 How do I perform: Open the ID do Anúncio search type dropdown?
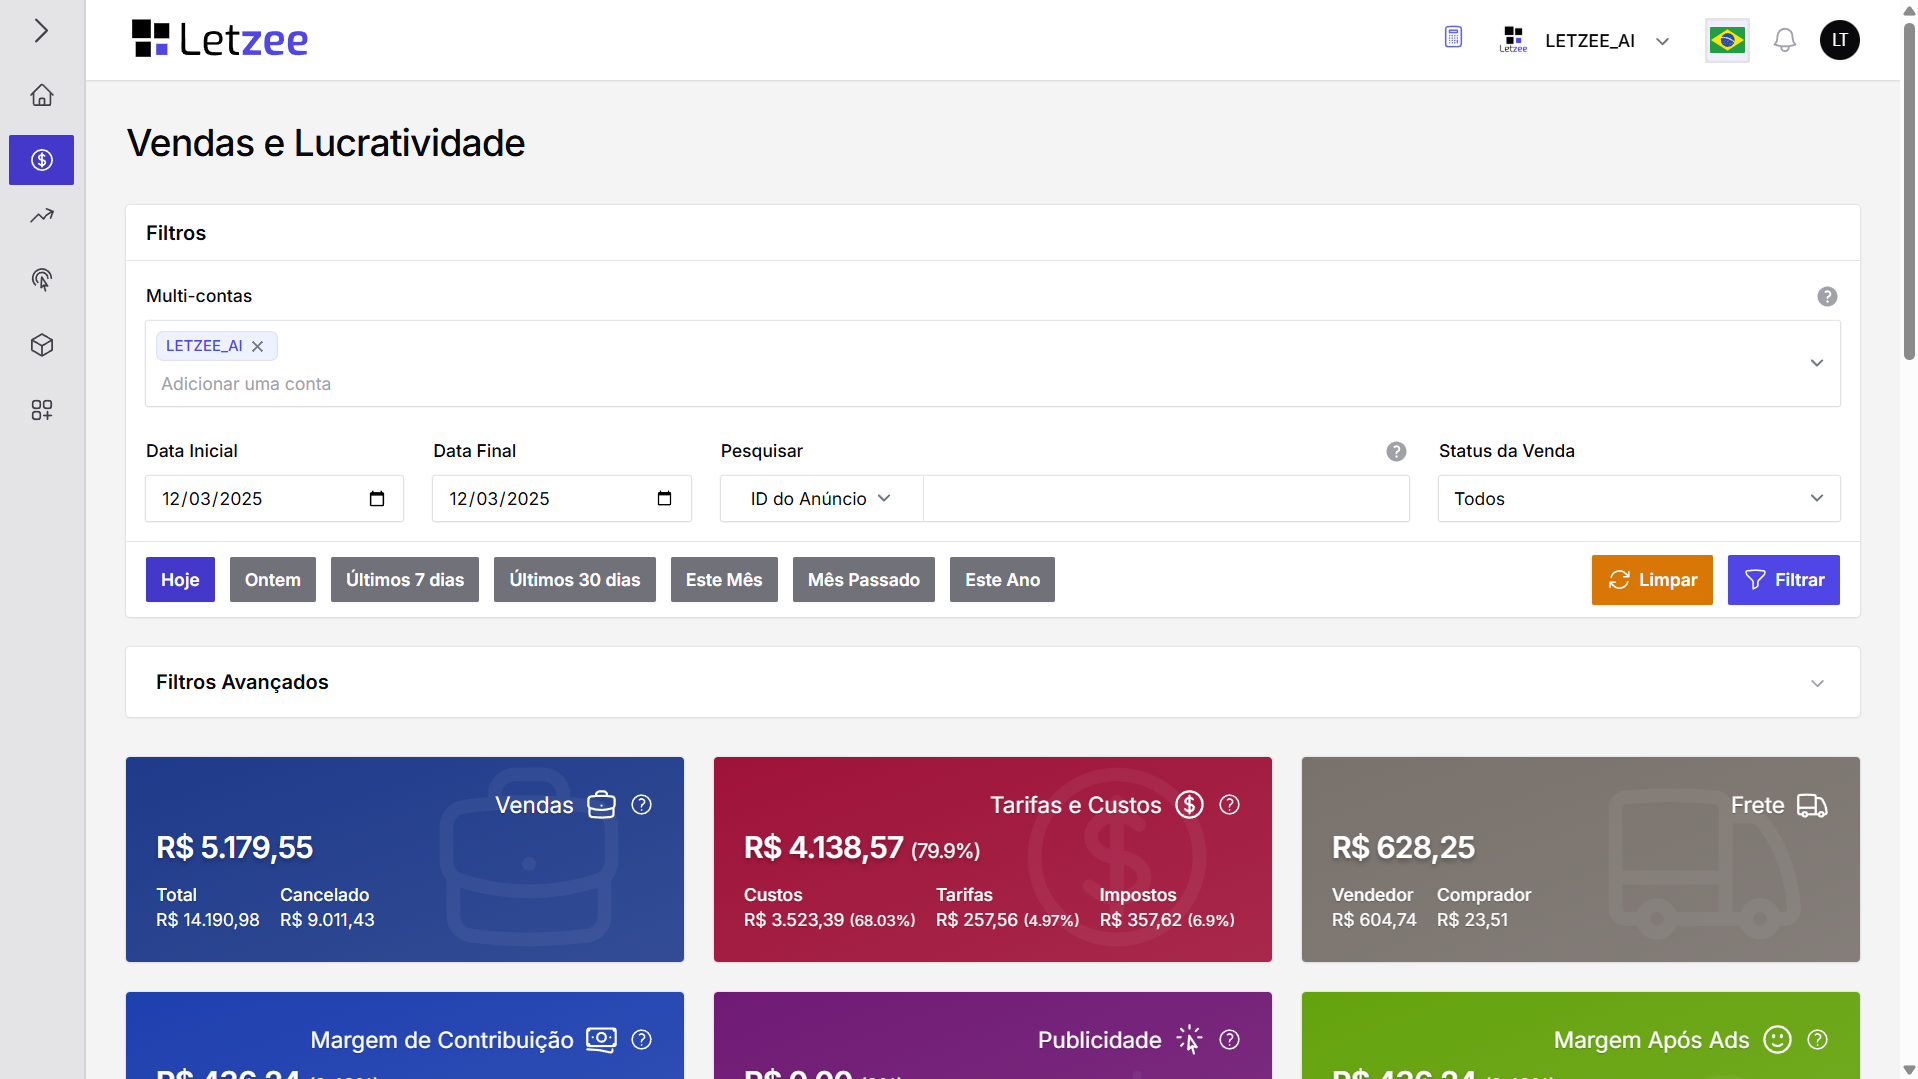coord(821,499)
